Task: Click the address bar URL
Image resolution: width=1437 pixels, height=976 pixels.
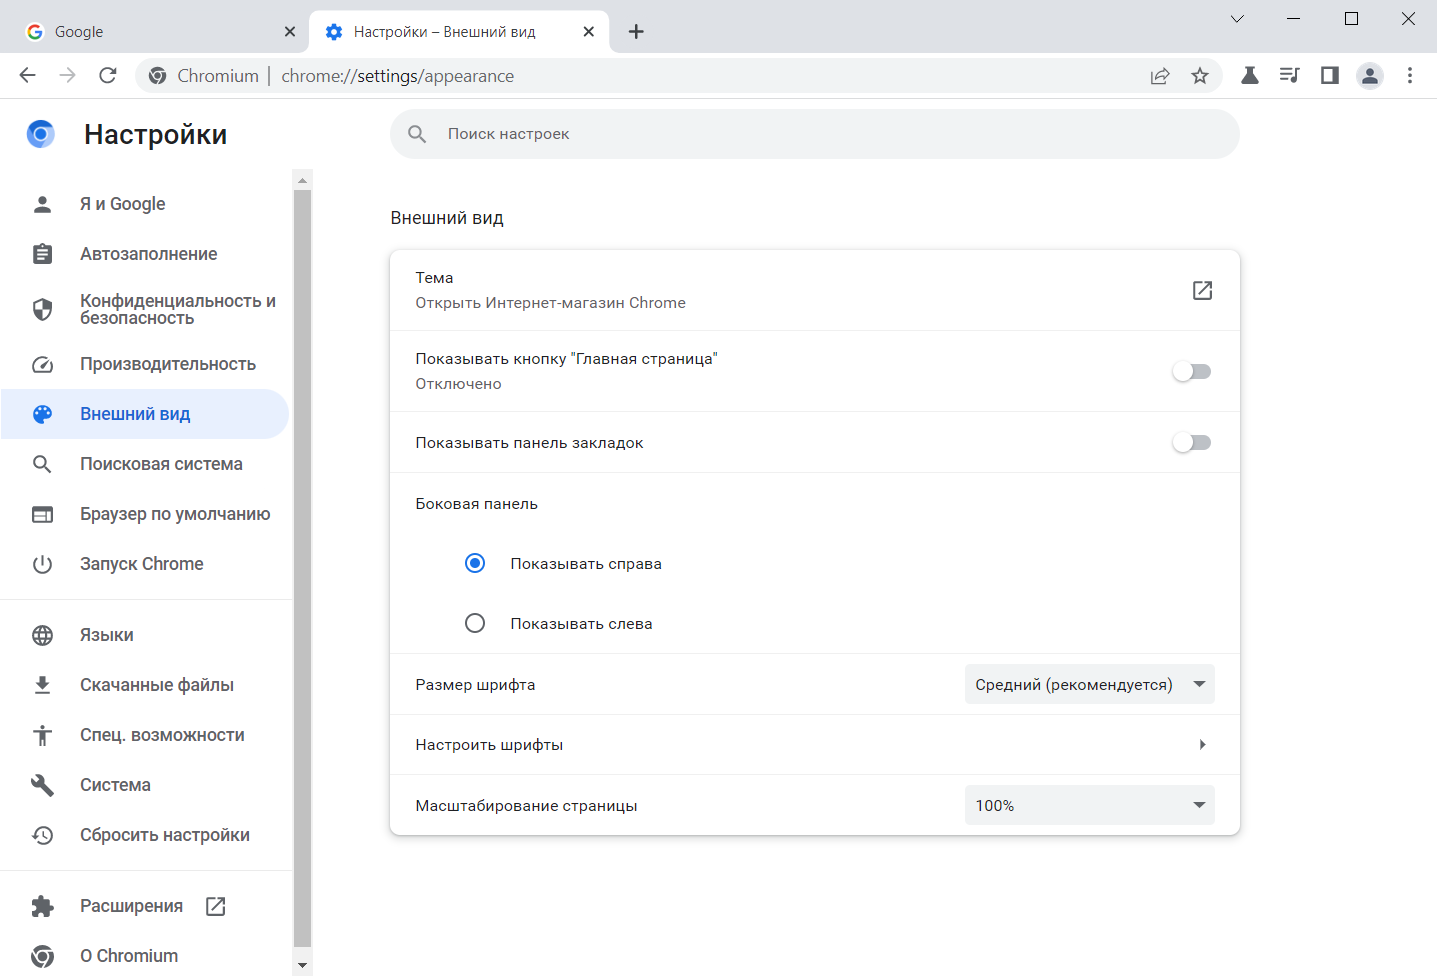Action: (398, 76)
